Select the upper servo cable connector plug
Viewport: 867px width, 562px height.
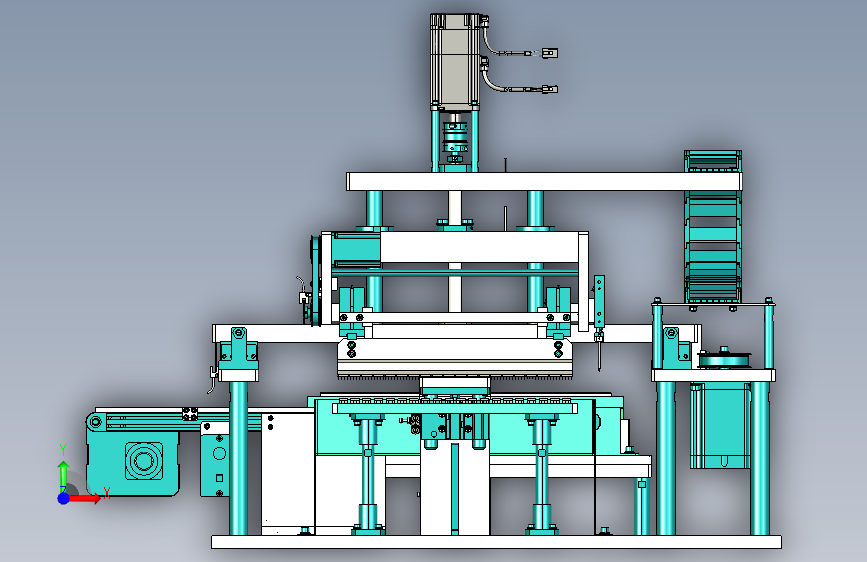pyautogui.click(x=550, y=53)
